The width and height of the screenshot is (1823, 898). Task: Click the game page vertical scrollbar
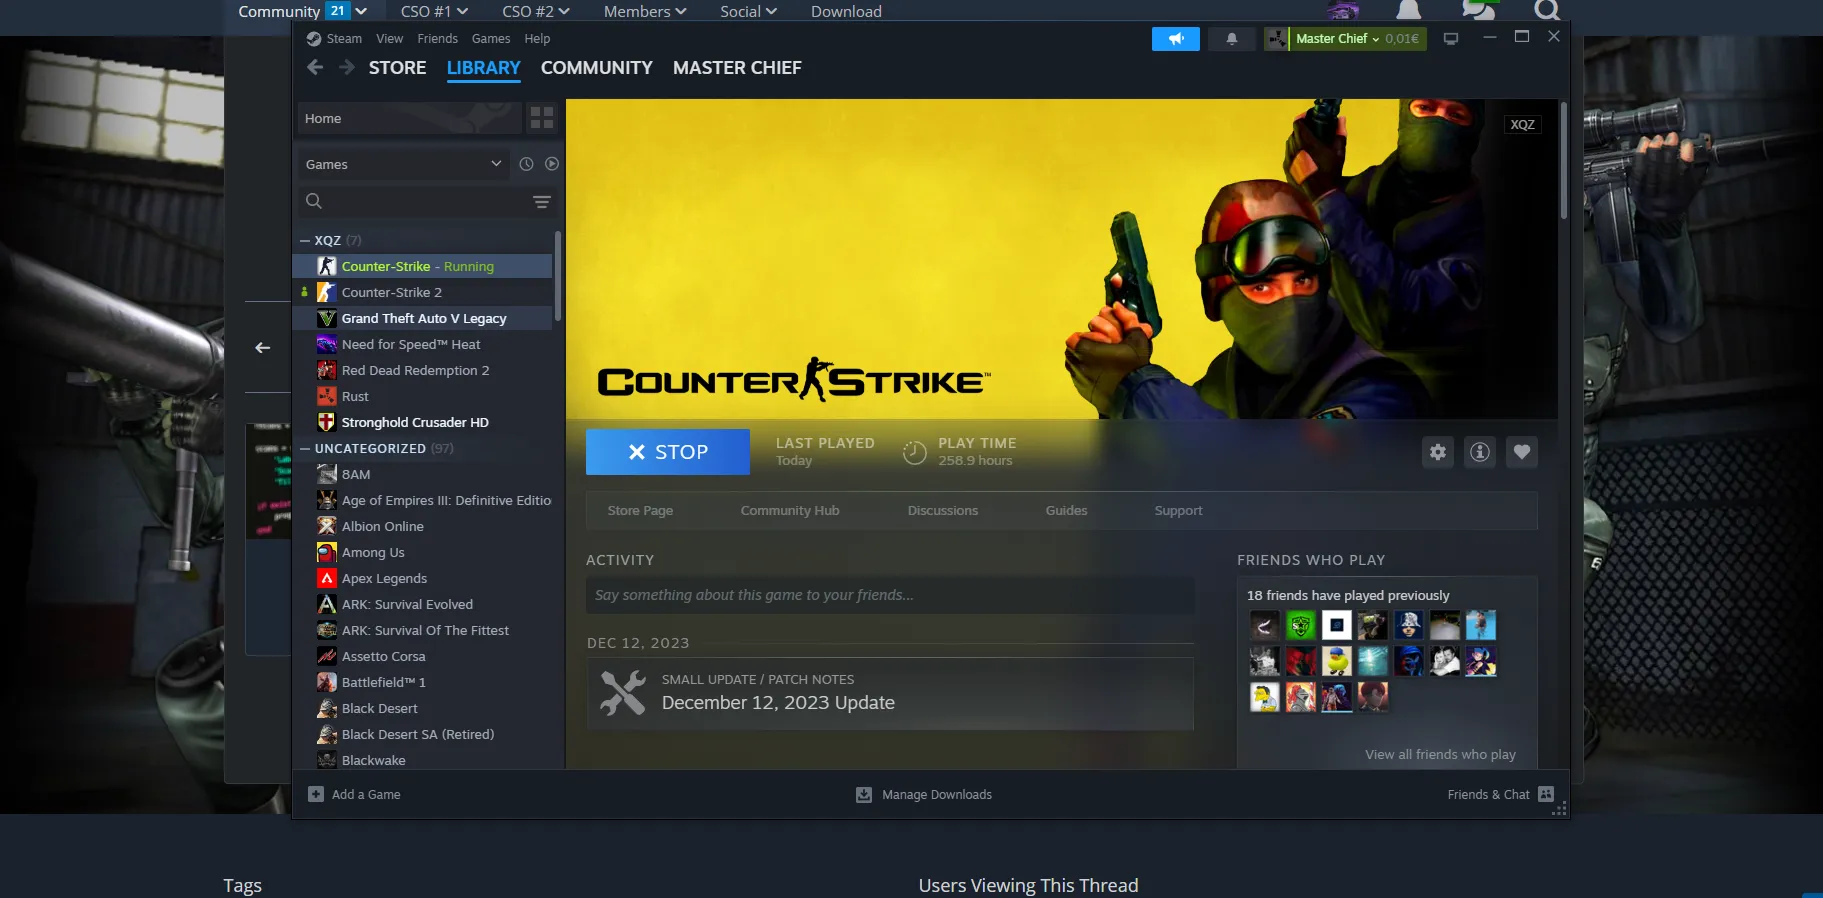(x=1564, y=160)
